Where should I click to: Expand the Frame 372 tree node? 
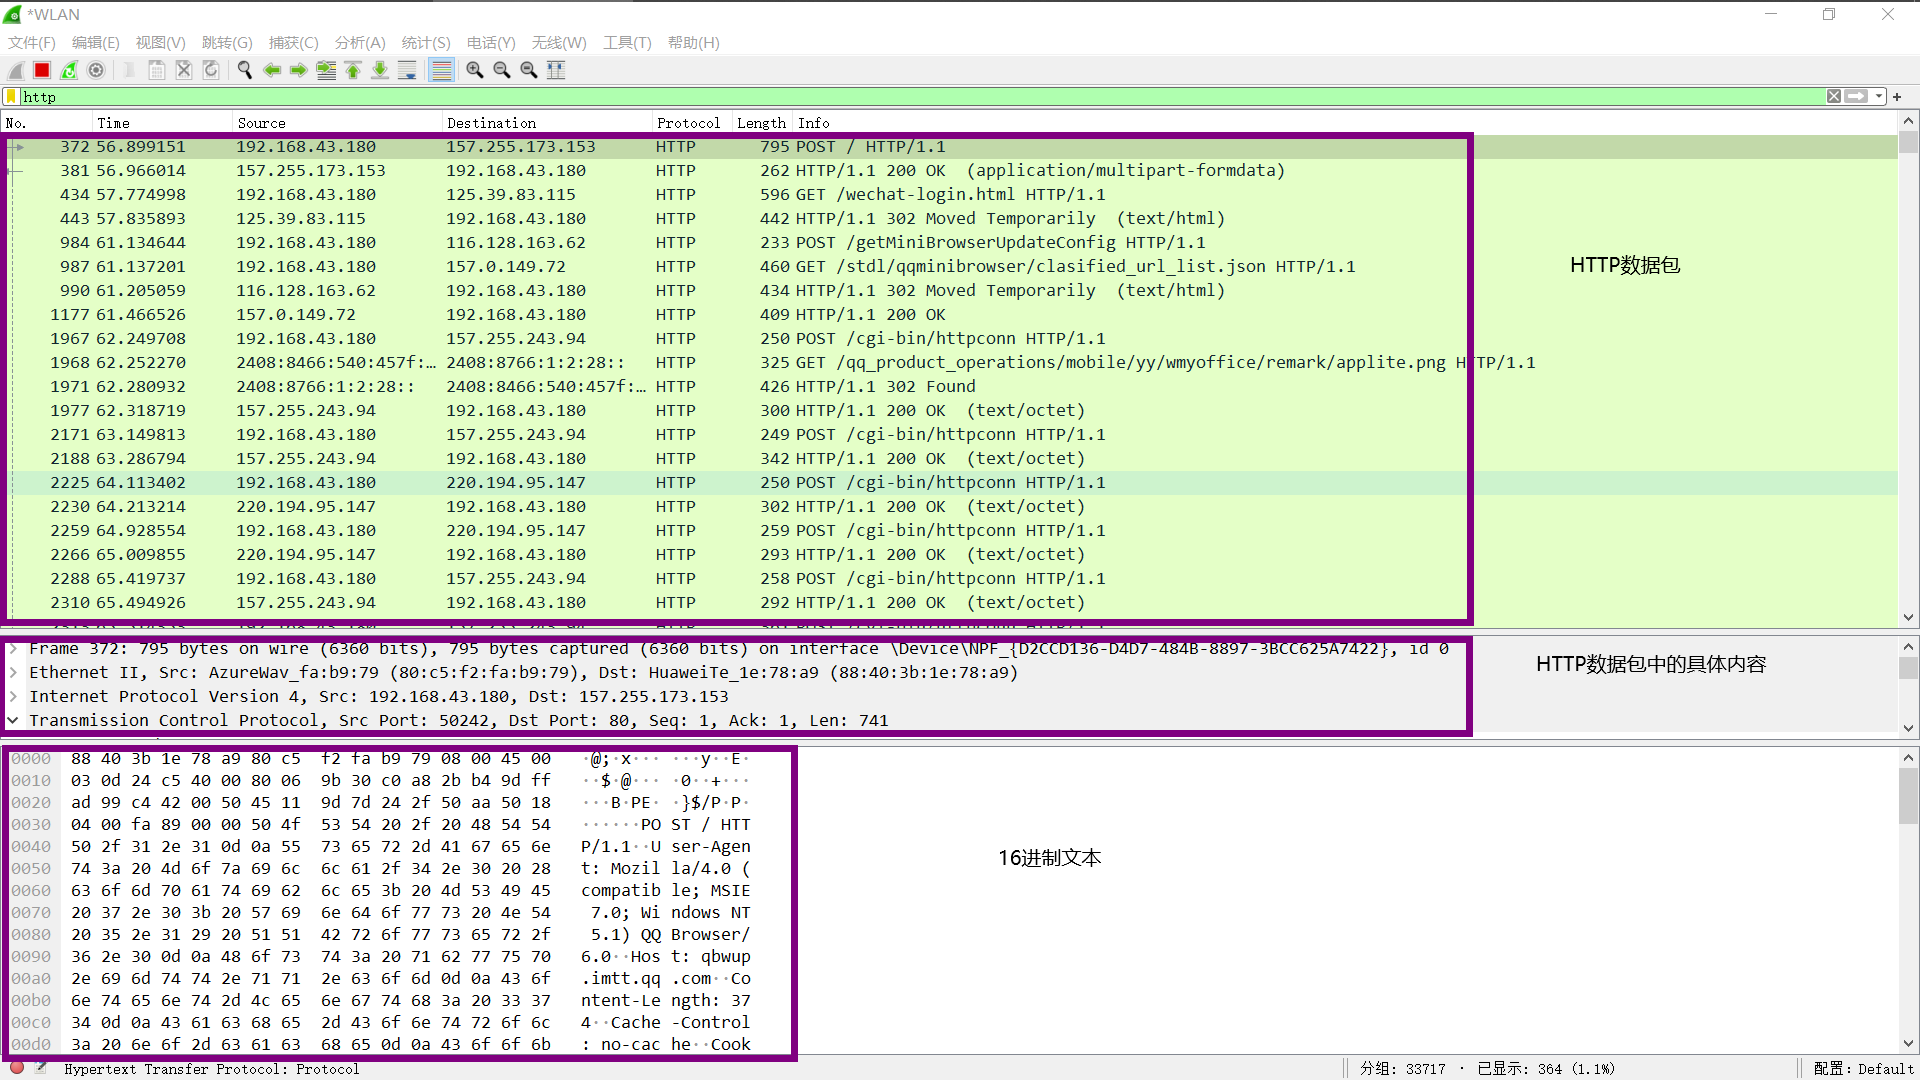(14, 649)
